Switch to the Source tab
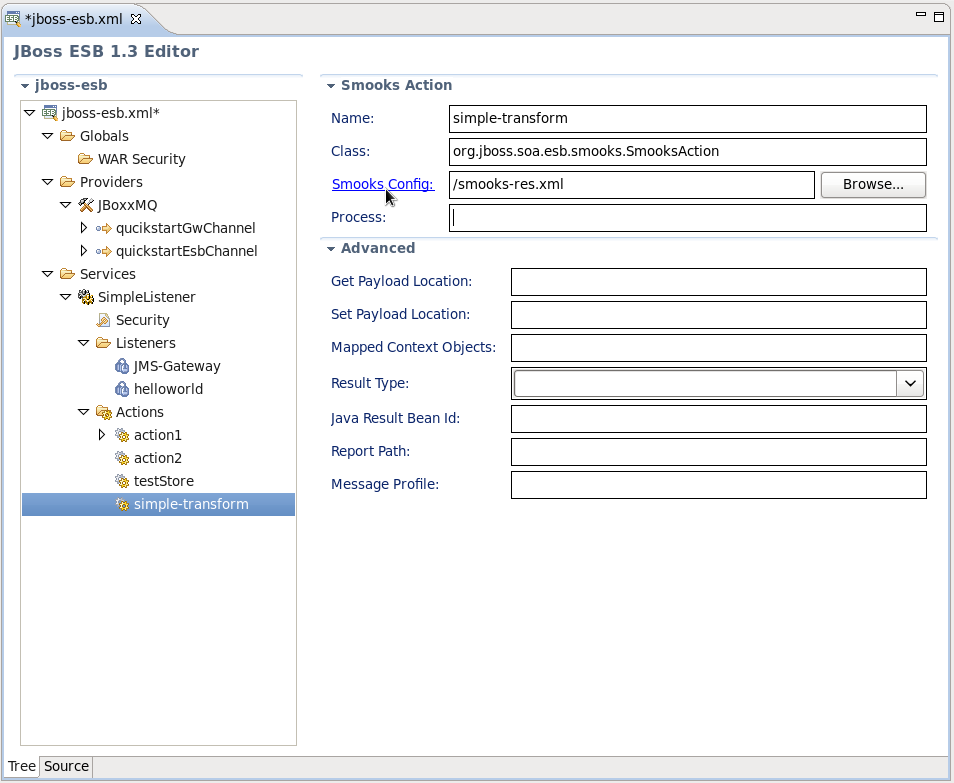 [65, 766]
